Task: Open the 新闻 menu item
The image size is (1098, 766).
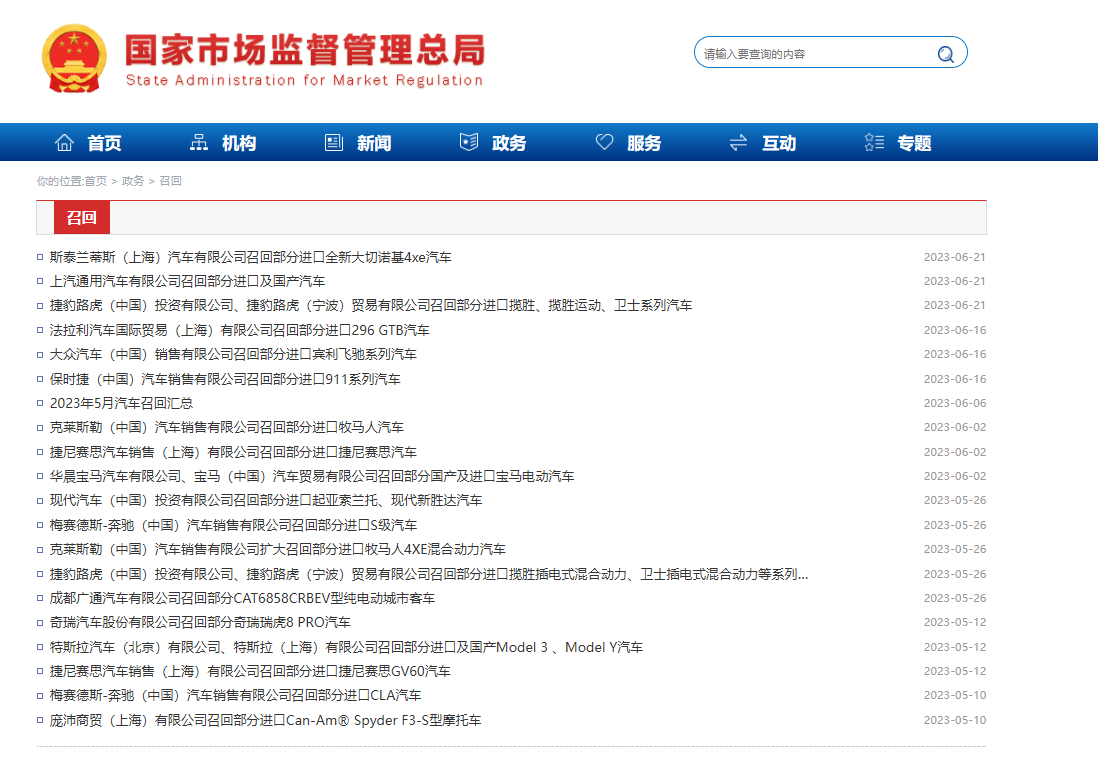Action: pyautogui.click(x=374, y=144)
